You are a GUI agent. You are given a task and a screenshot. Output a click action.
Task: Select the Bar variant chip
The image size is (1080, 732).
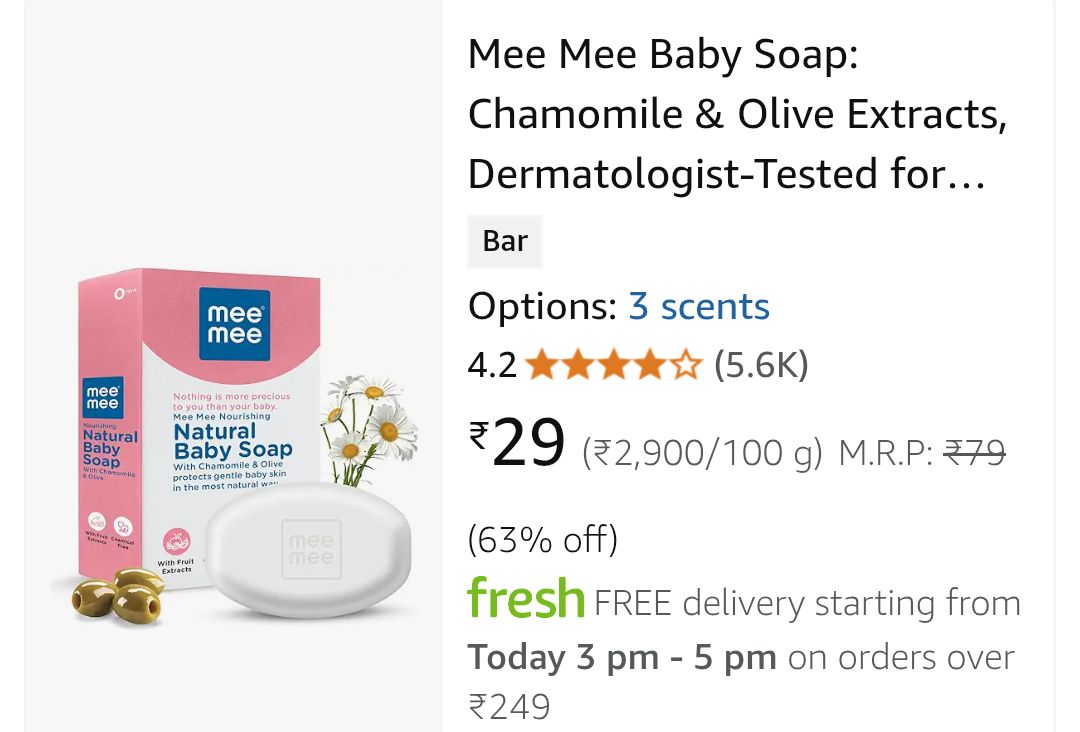[505, 242]
